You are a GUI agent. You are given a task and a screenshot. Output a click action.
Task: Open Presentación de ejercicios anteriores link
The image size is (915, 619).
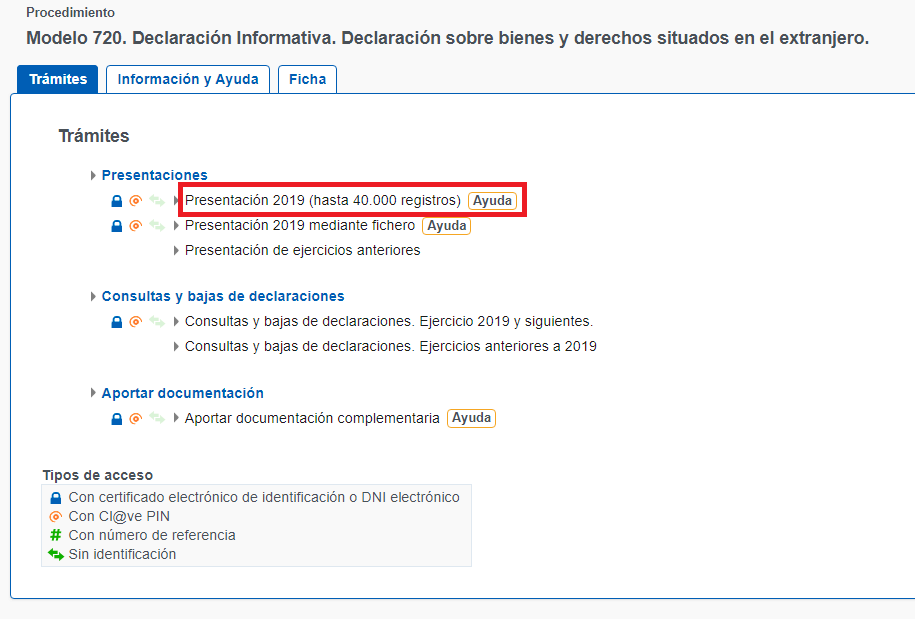(302, 251)
